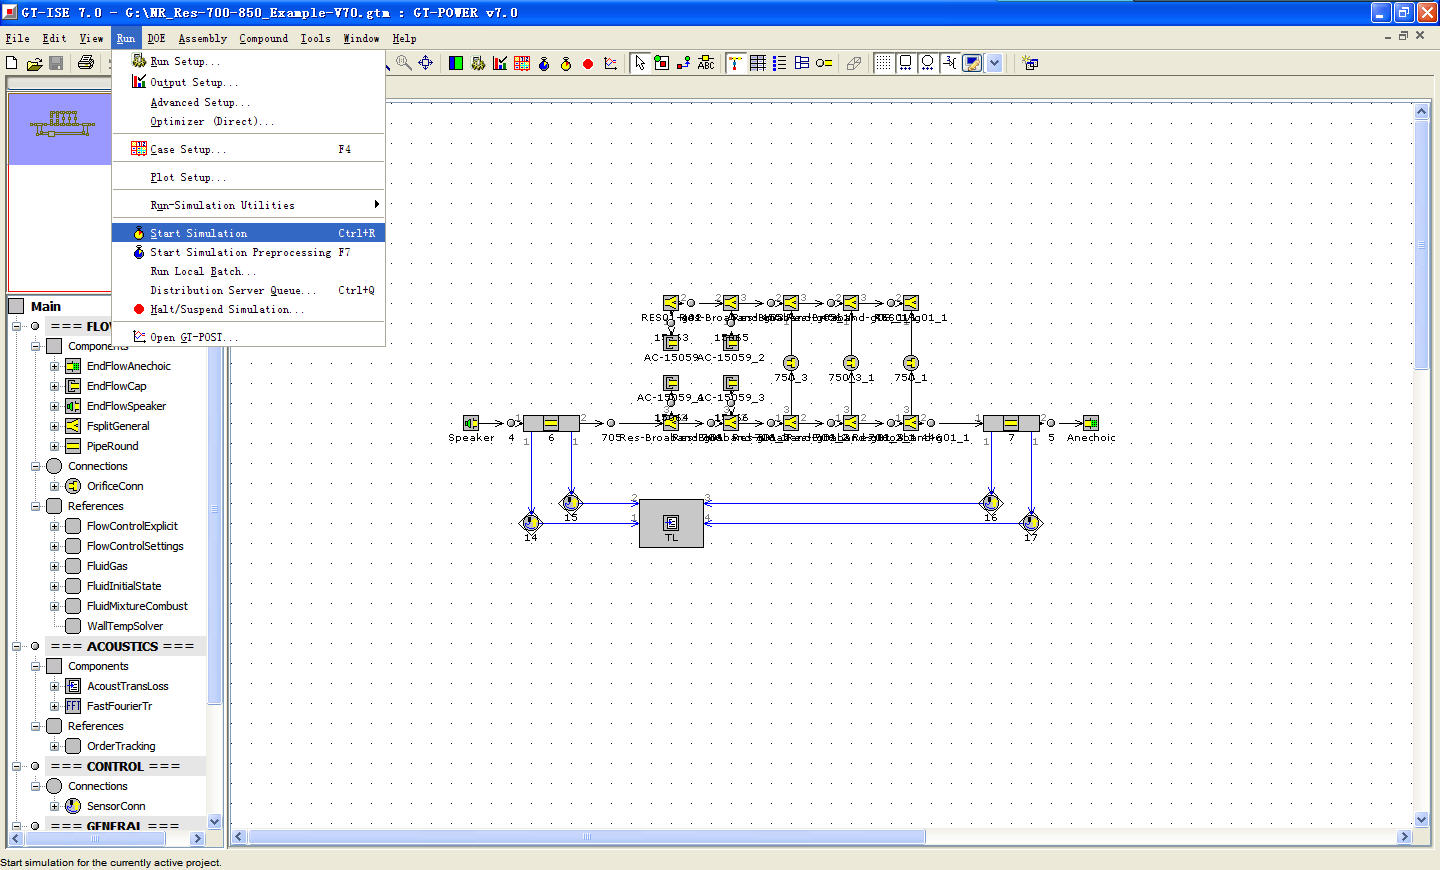Click the Output Setup chart toolbar icon
Image resolution: width=1440 pixels, height=870 pixels.
tap(500, 63)
